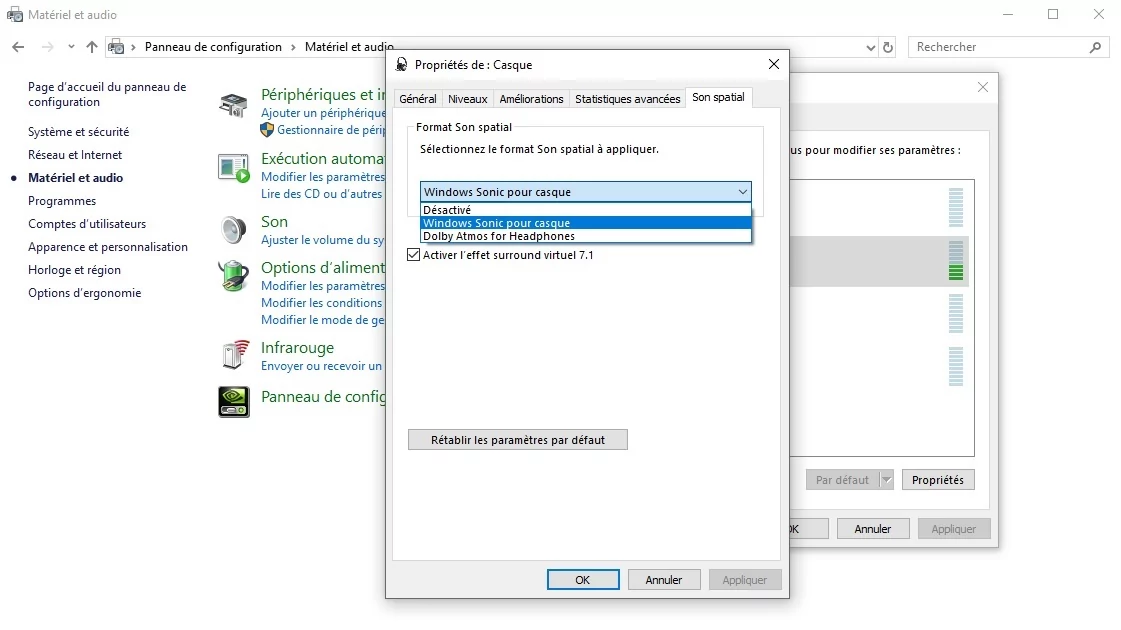Go up one level with up arrow
This screenshot has width=1121, height=630.
tap(92, 47)
